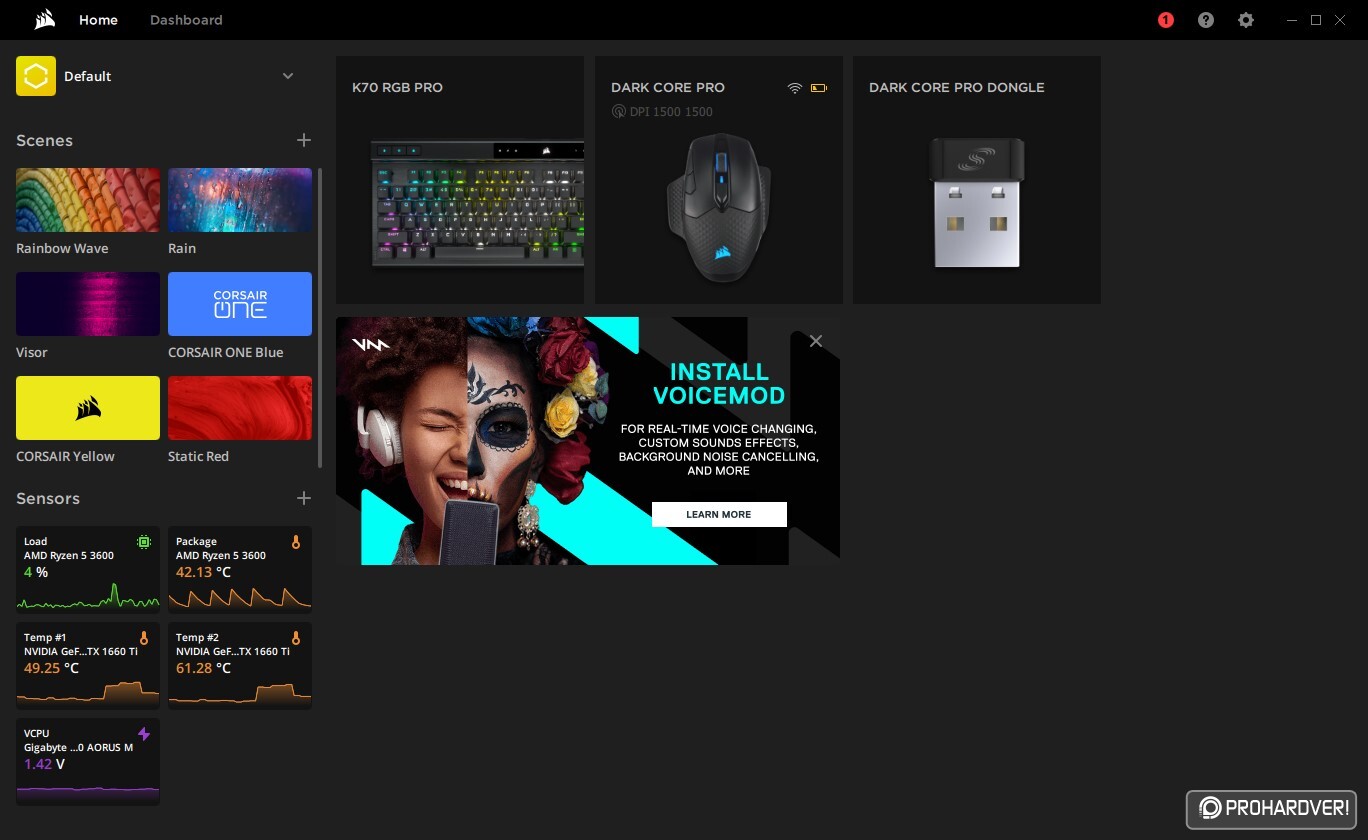Click the thermometer icon on the Package sensor
The height and width of the screenshot is (840, 1368).
coord(296,542)
